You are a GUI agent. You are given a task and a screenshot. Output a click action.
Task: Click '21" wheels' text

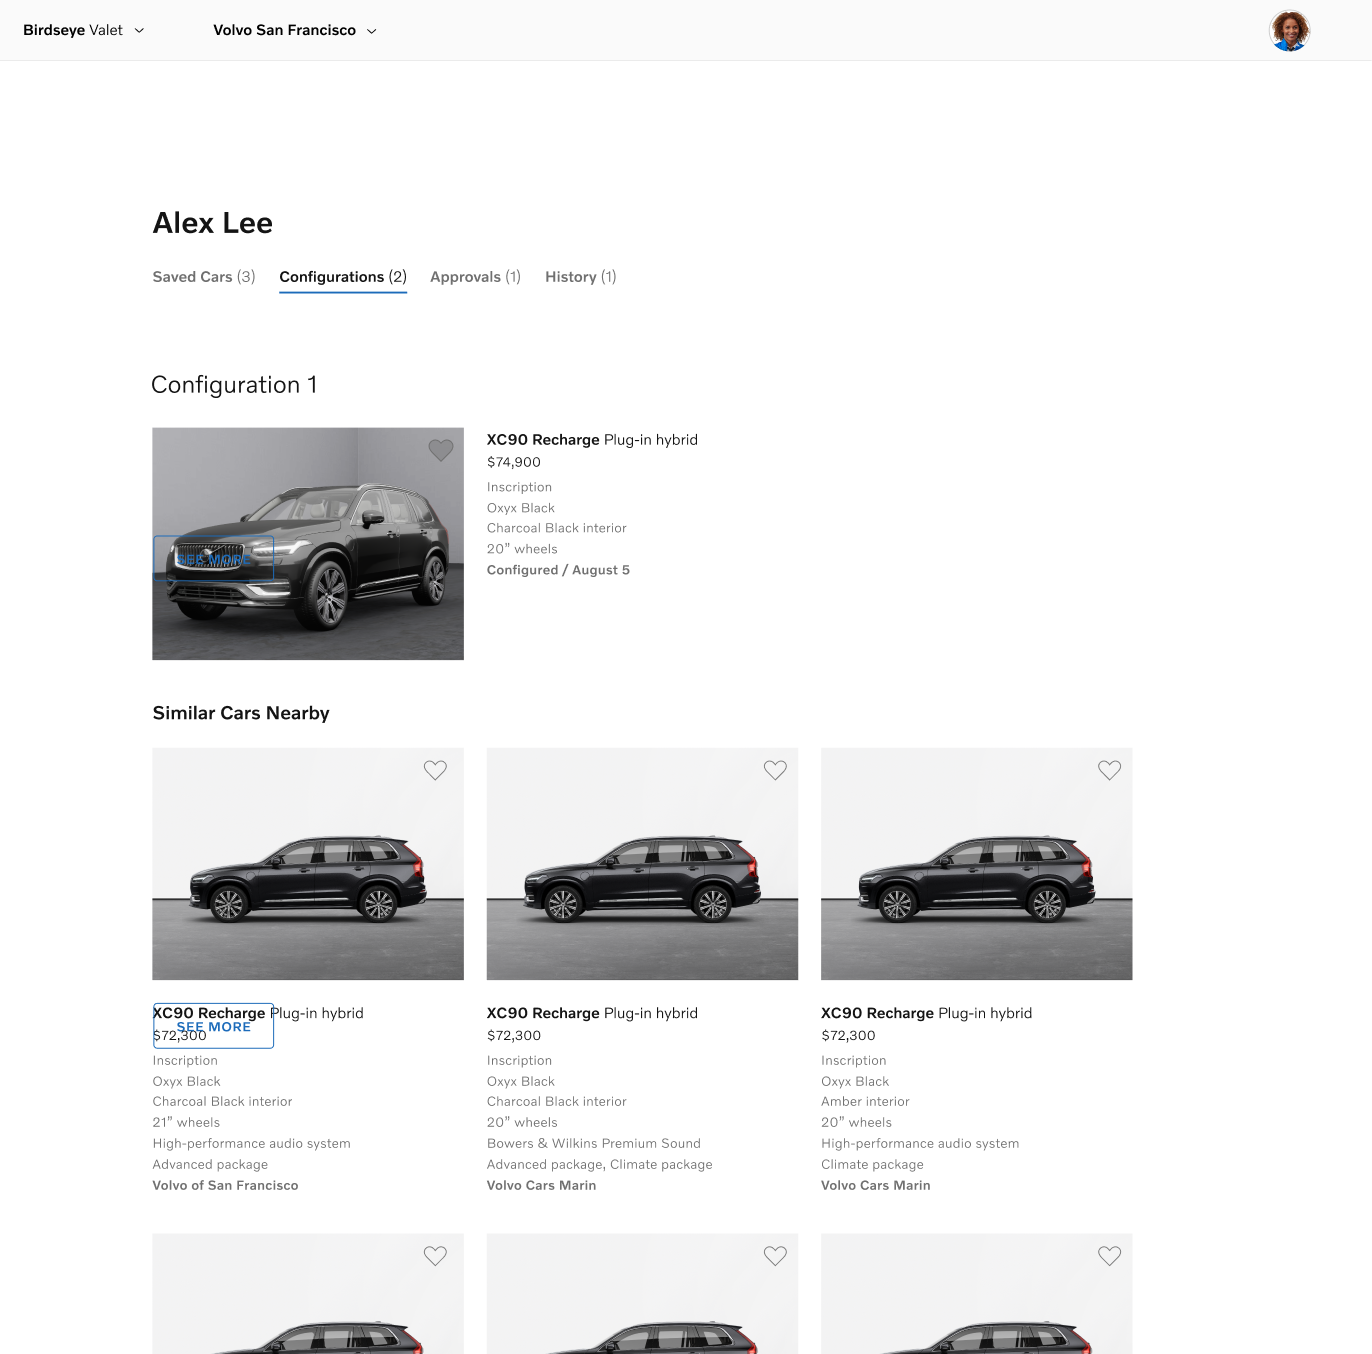186,1122
